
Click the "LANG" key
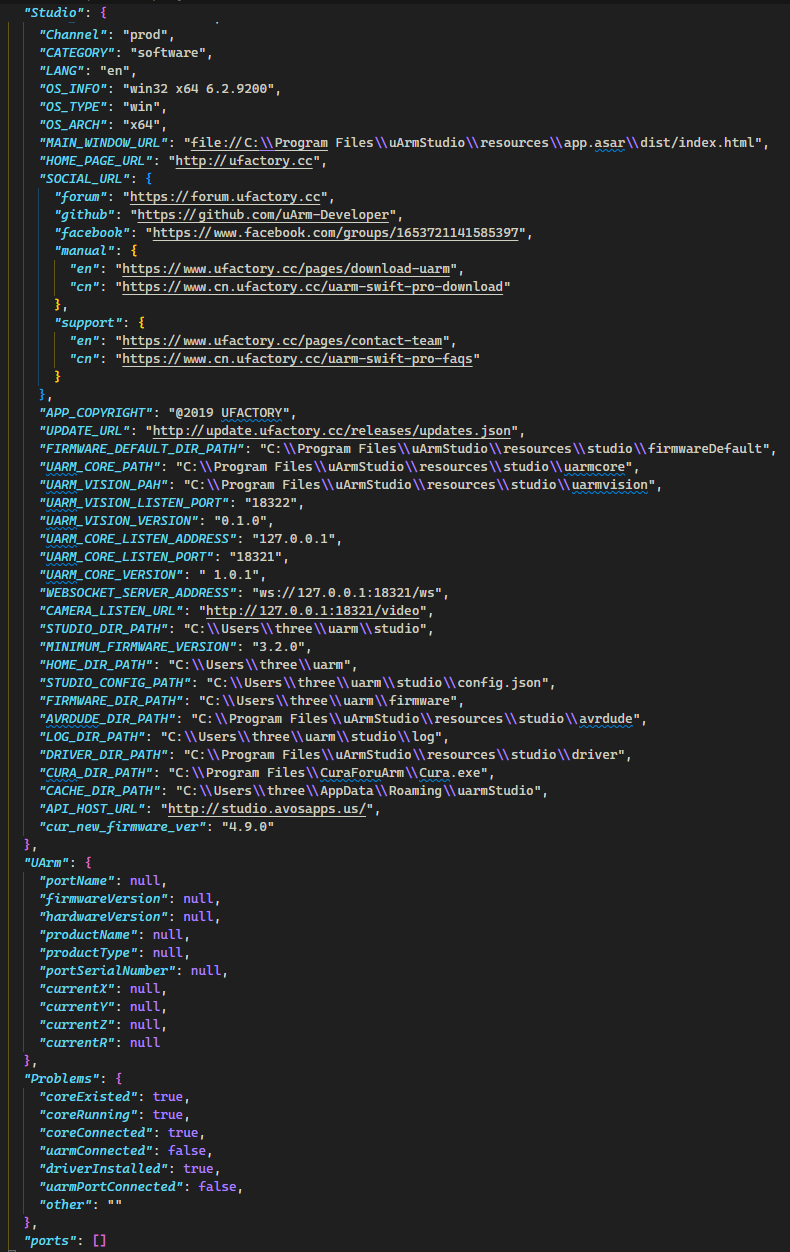61,70
